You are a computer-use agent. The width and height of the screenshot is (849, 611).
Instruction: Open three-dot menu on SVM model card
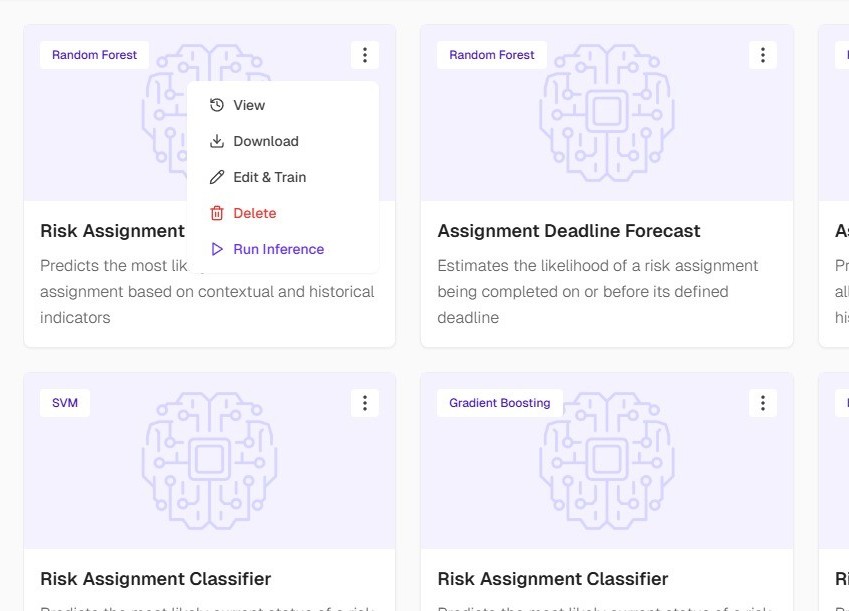click(x=365, y=403)
